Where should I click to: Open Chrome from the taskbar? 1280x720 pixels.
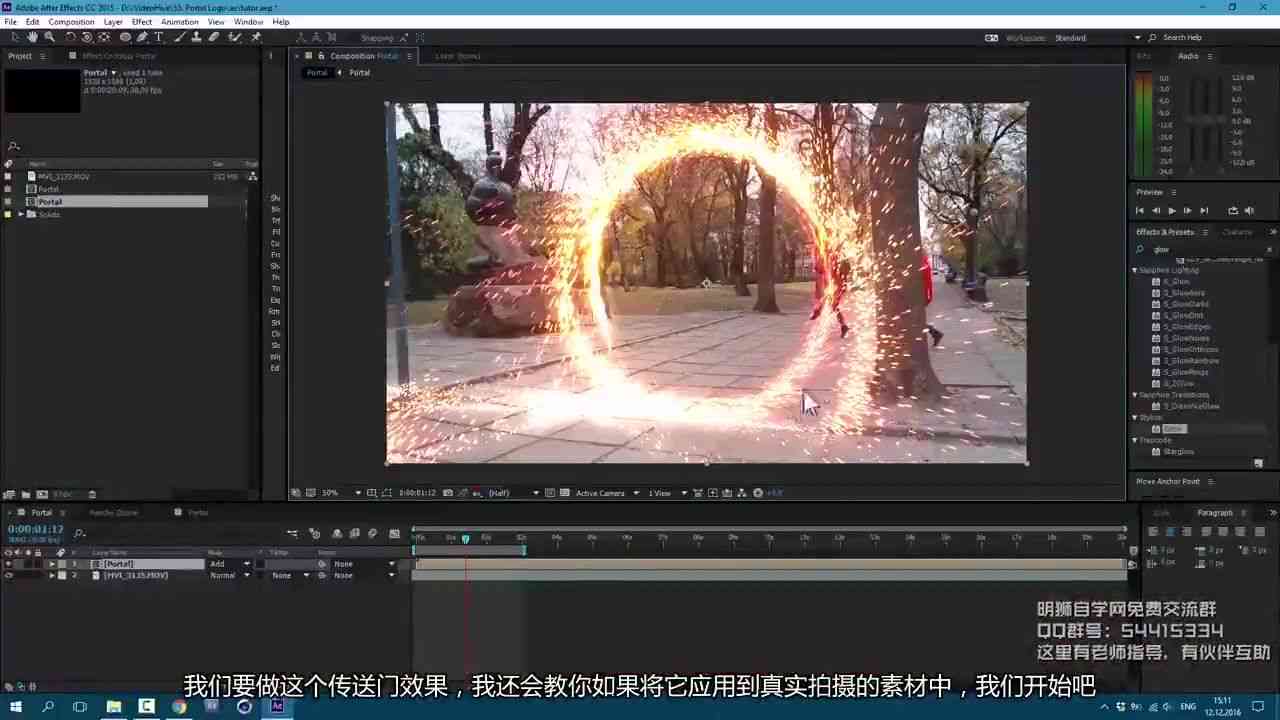pyautogui.click(x=179, y=706)
